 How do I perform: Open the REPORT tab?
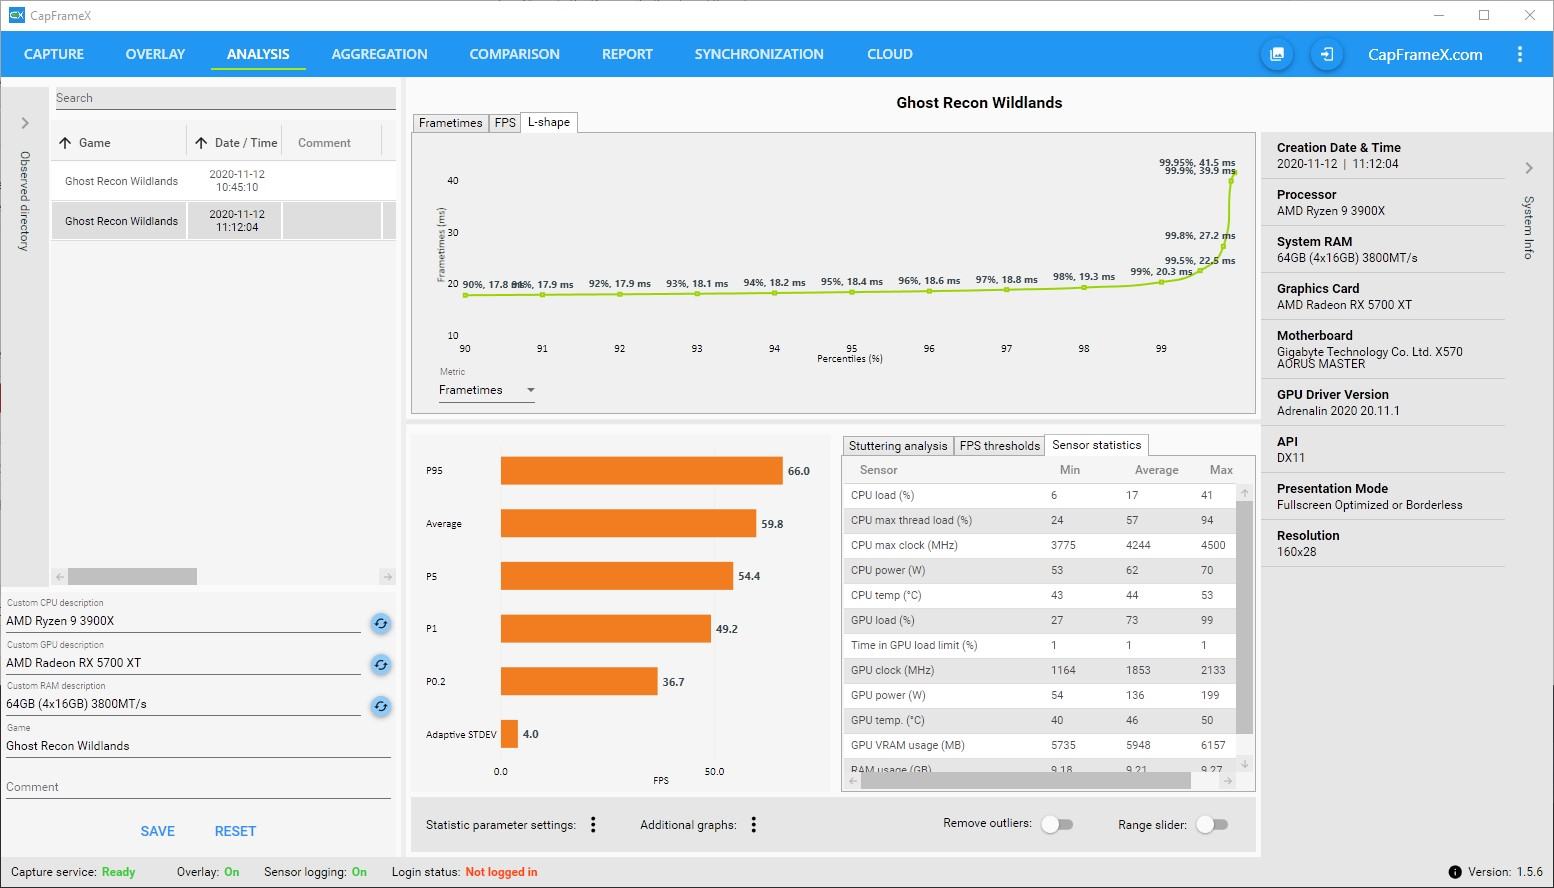point(627,54)
